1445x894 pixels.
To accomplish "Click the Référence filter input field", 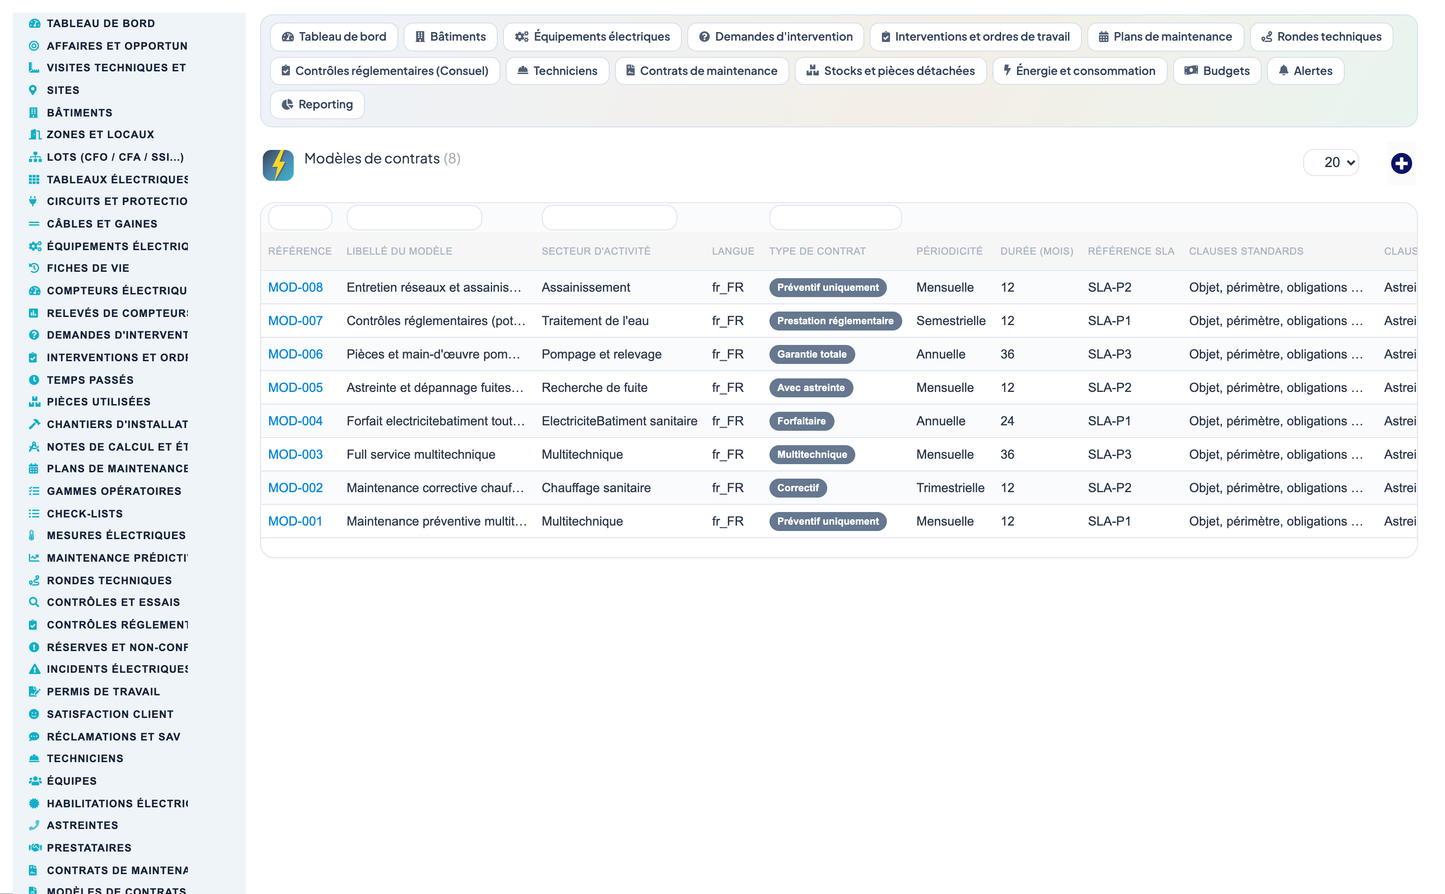I will coord(300,217).
